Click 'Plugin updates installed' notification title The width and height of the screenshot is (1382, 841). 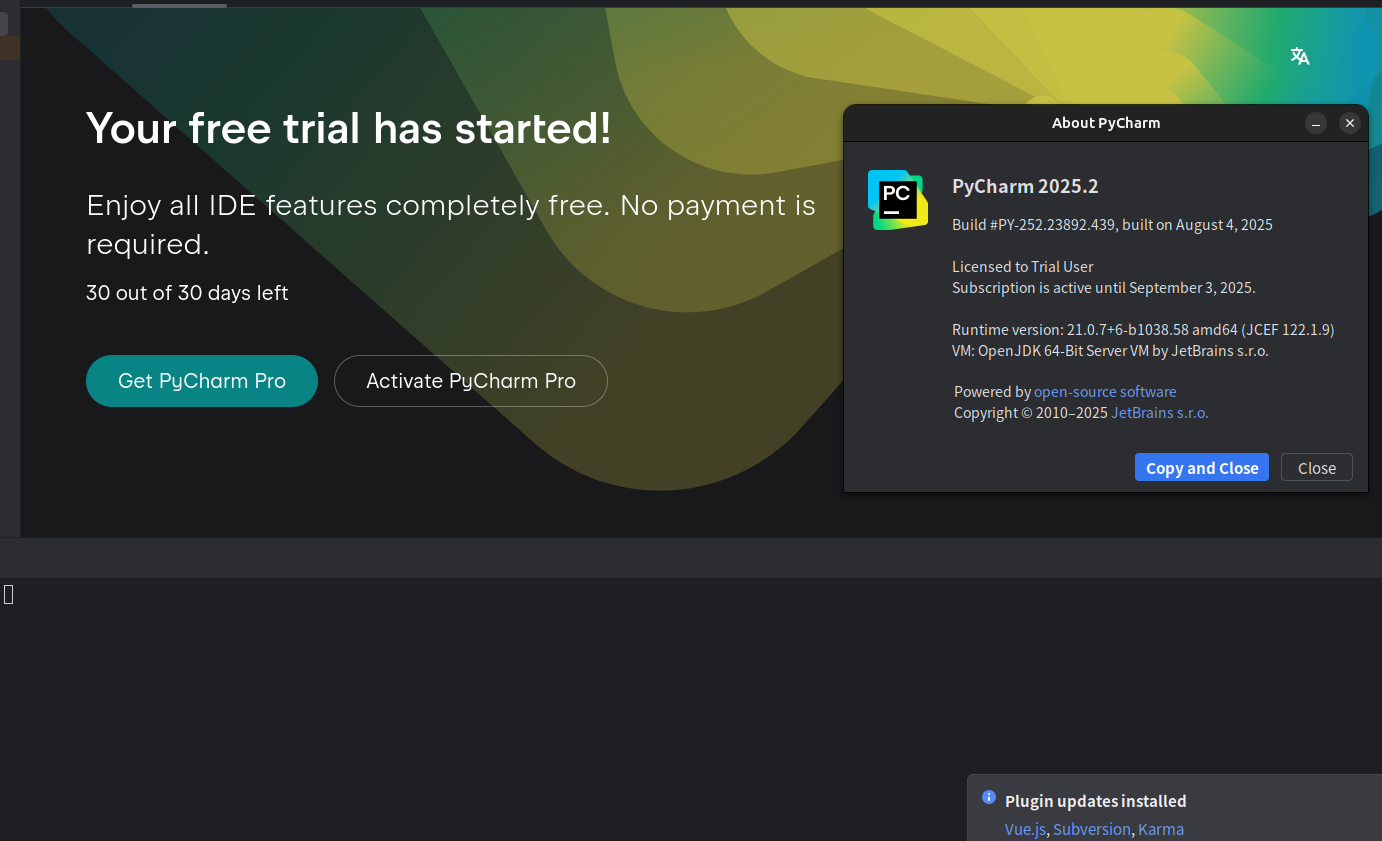coord(1096,801)
